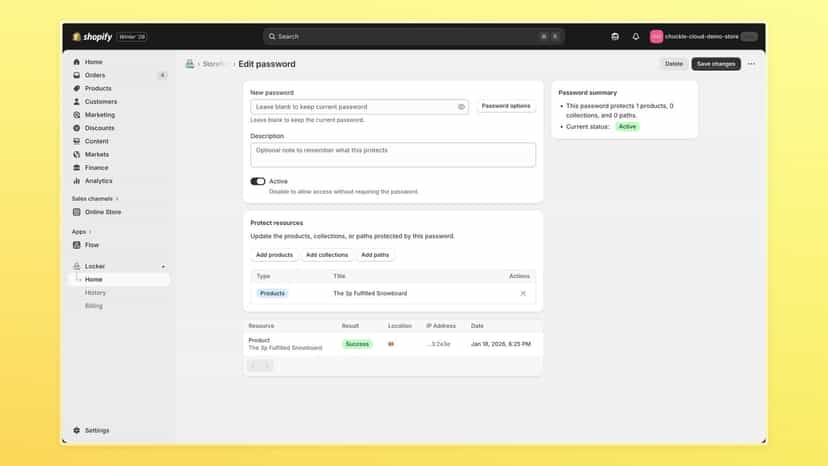Click the Discounts icon in sidebar
The width and height of the screenshot is (828, 466).
pyautogui.click(x=77, y=128)
